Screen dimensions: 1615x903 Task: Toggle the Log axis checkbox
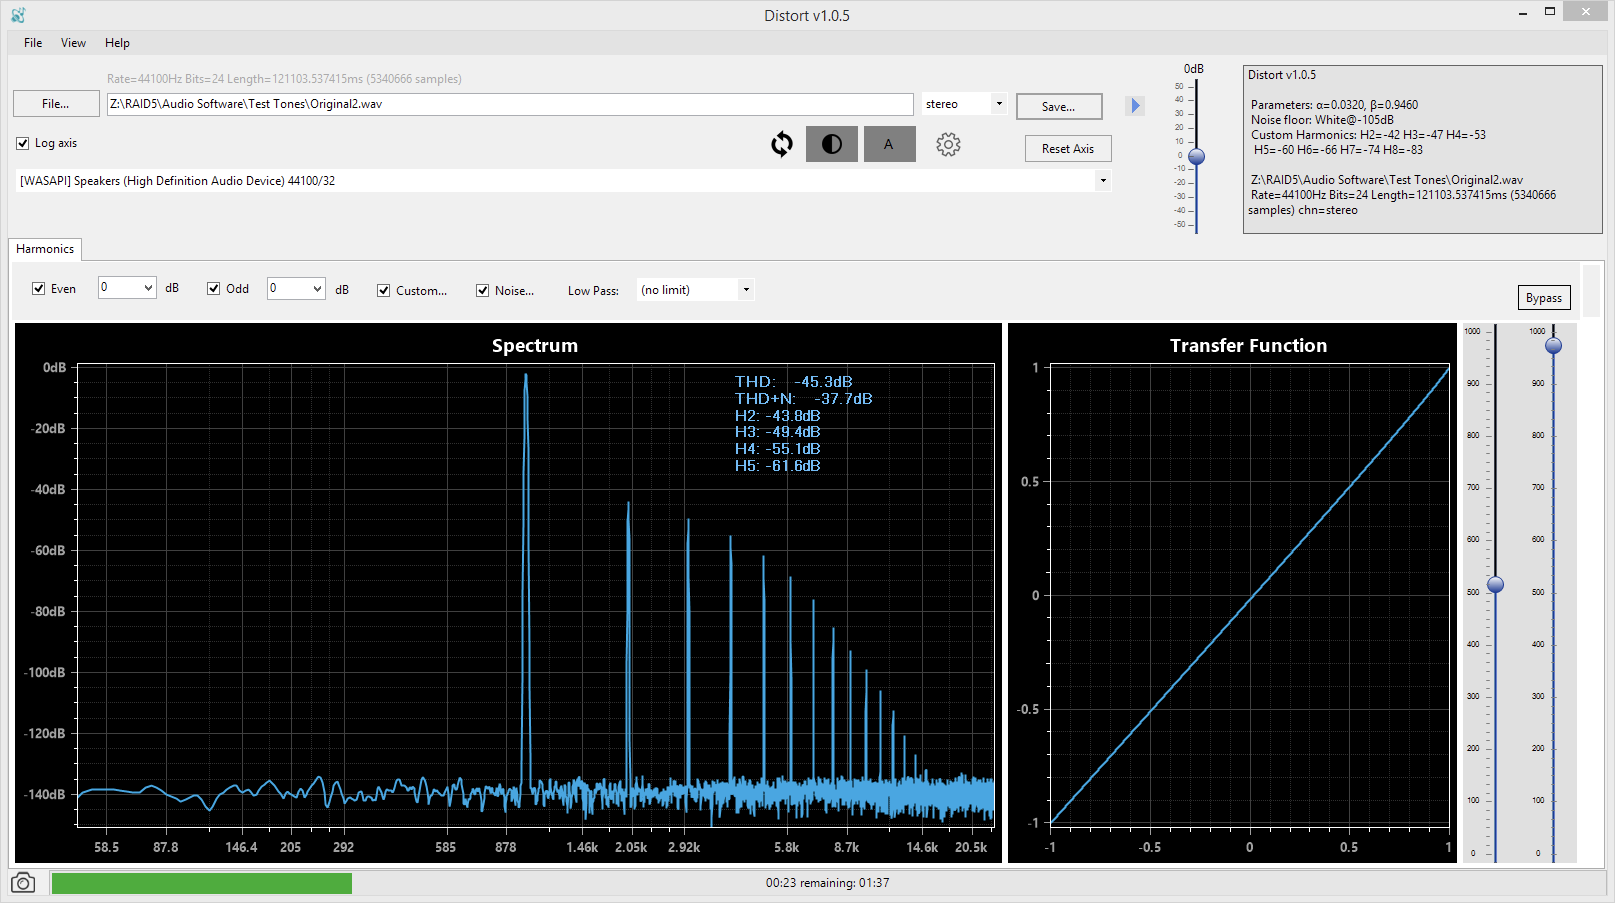(x=23, y=143)
